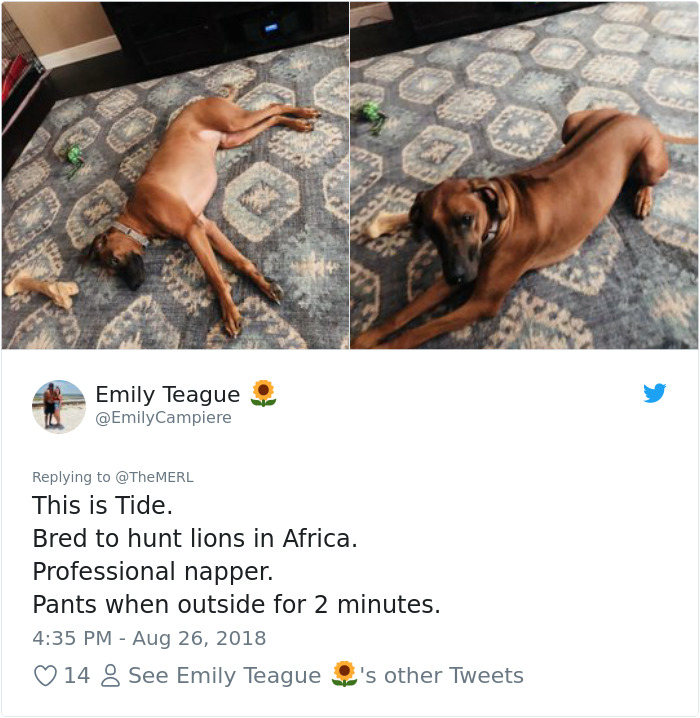Open Emily Teague's profile avatar

59,406
